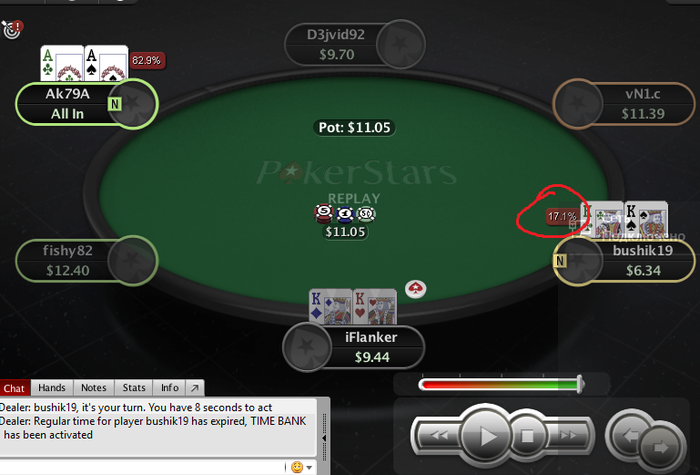
Task: Pop out chat panel with arrow tab
Action: [x=195, y=388]
